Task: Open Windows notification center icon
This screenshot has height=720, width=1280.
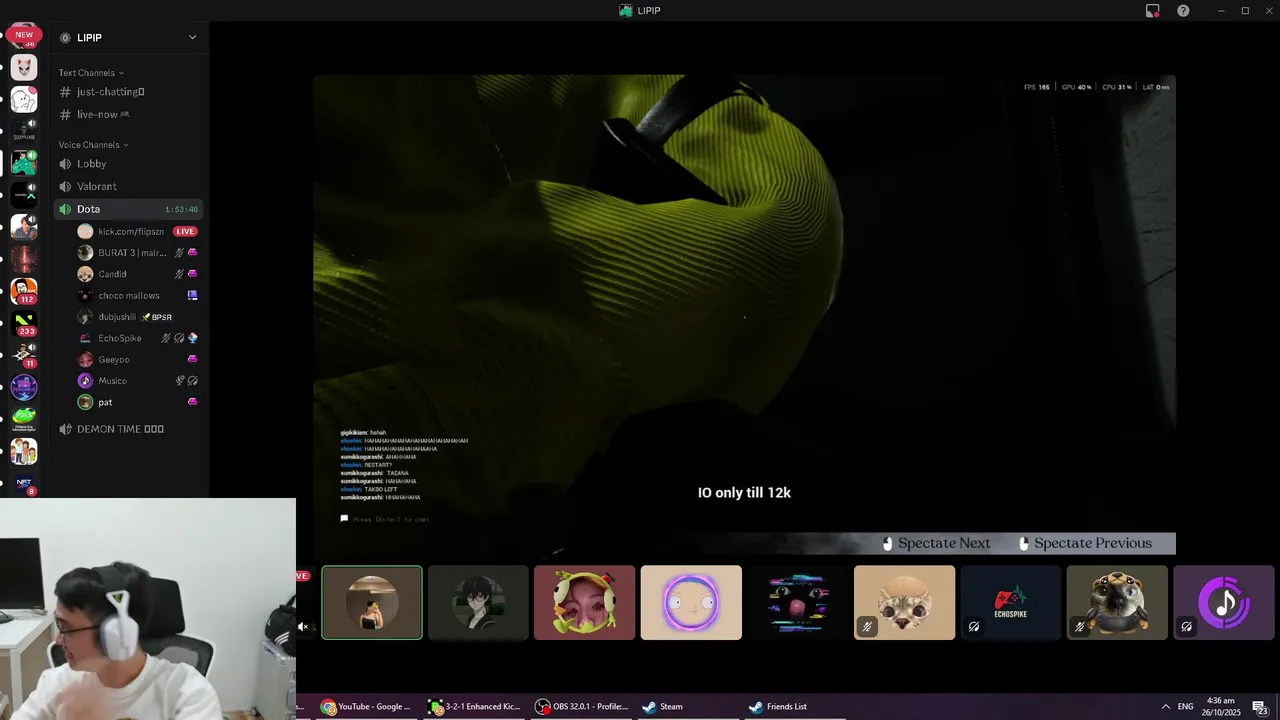Action: (1261, 707)
